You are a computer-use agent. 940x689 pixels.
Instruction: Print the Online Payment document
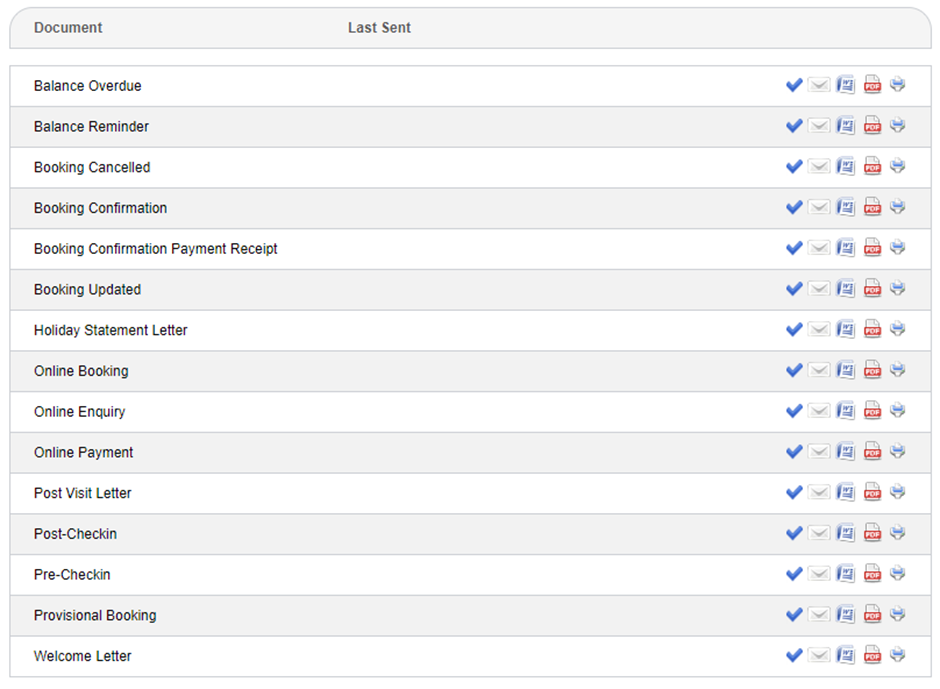[x=898, y=452]
